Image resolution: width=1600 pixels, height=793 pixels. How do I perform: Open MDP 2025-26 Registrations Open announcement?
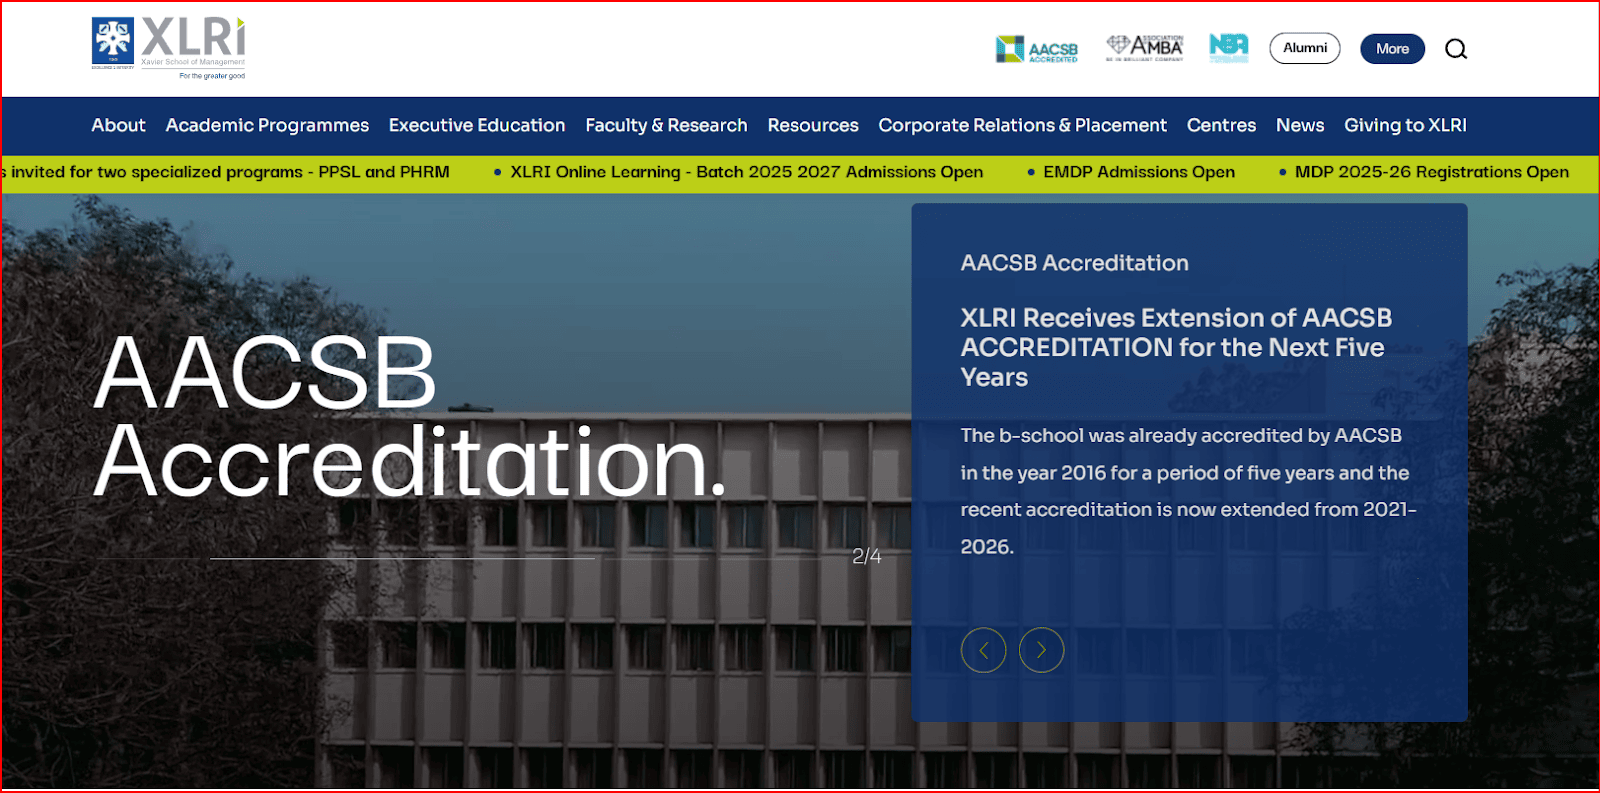coord(1432,172)
